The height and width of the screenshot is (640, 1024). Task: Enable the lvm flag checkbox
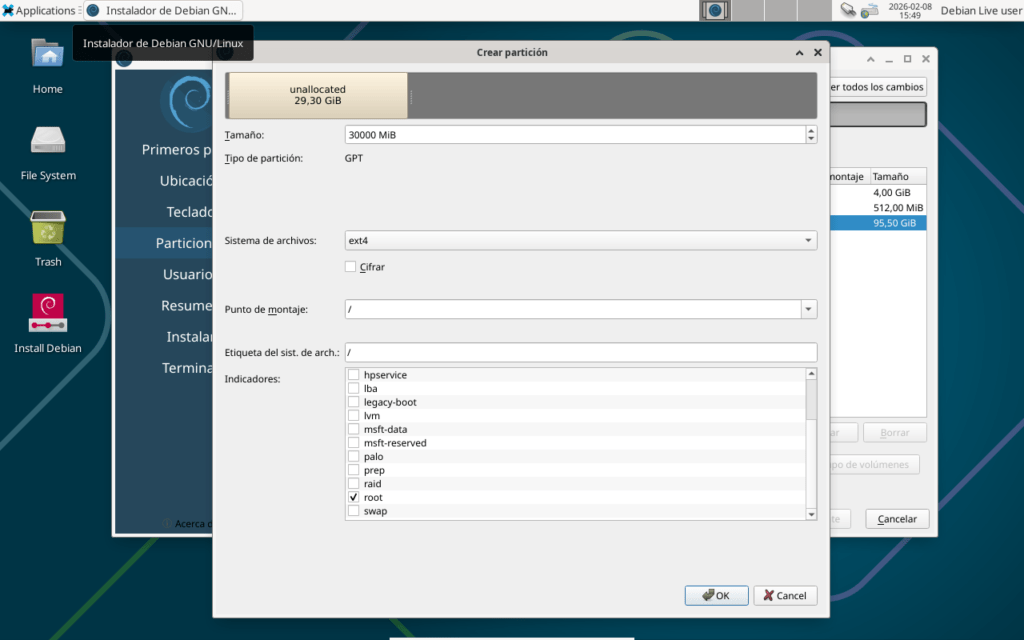coord(353,416)
